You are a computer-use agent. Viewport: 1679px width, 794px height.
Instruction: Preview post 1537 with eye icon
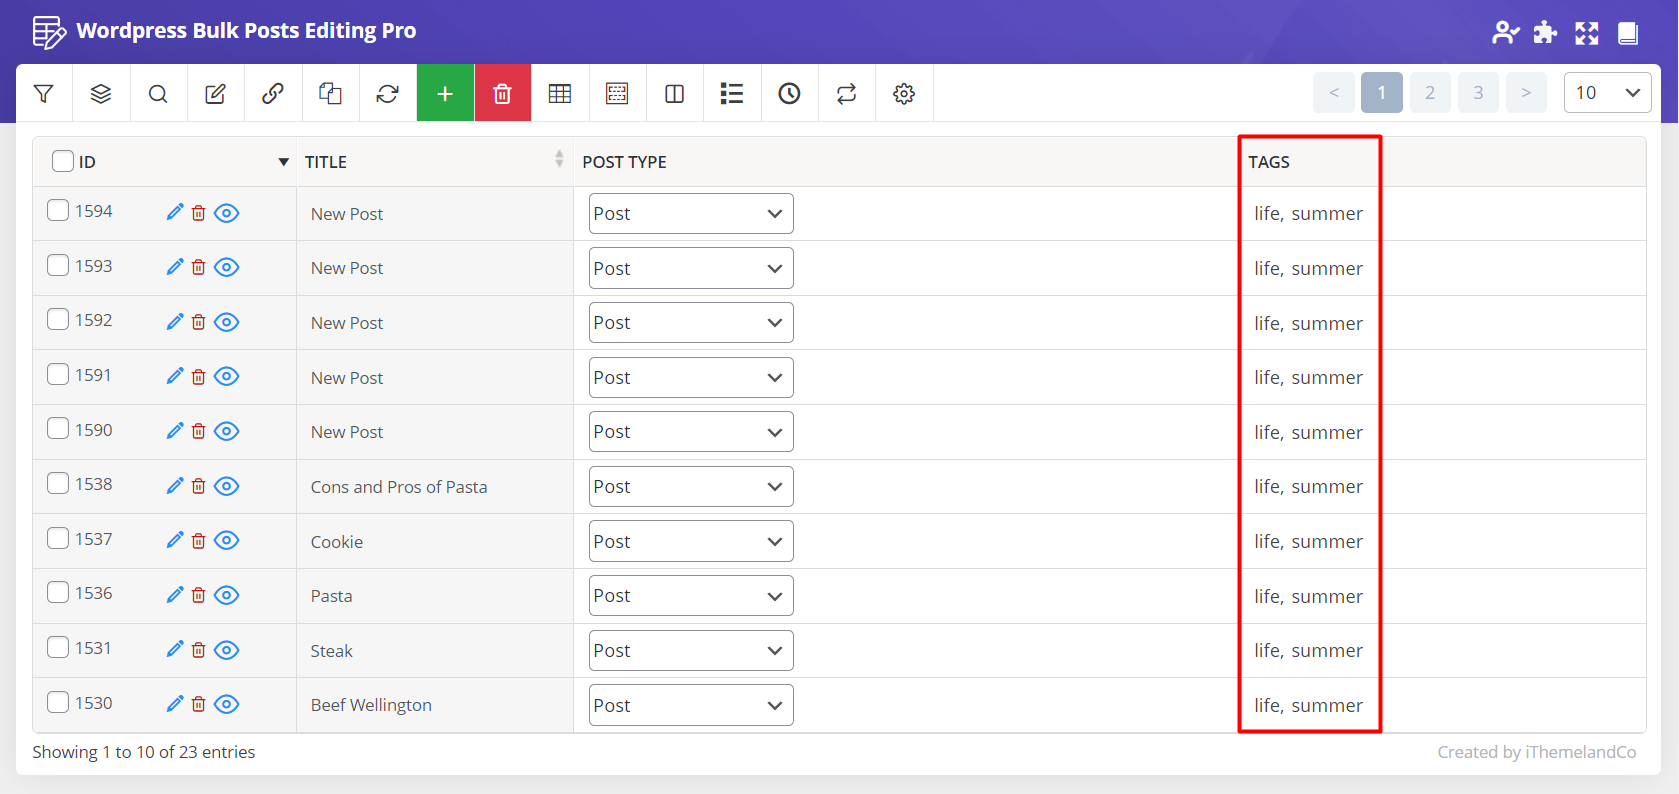[x=227, y=540]
